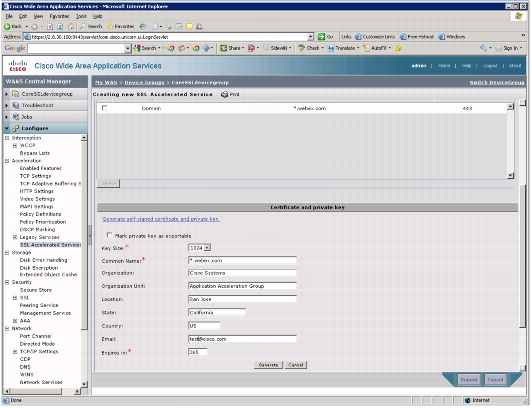Viewport: 532px width, 408px height.
Task: Open the Edit menu
Action: [23, 16]
